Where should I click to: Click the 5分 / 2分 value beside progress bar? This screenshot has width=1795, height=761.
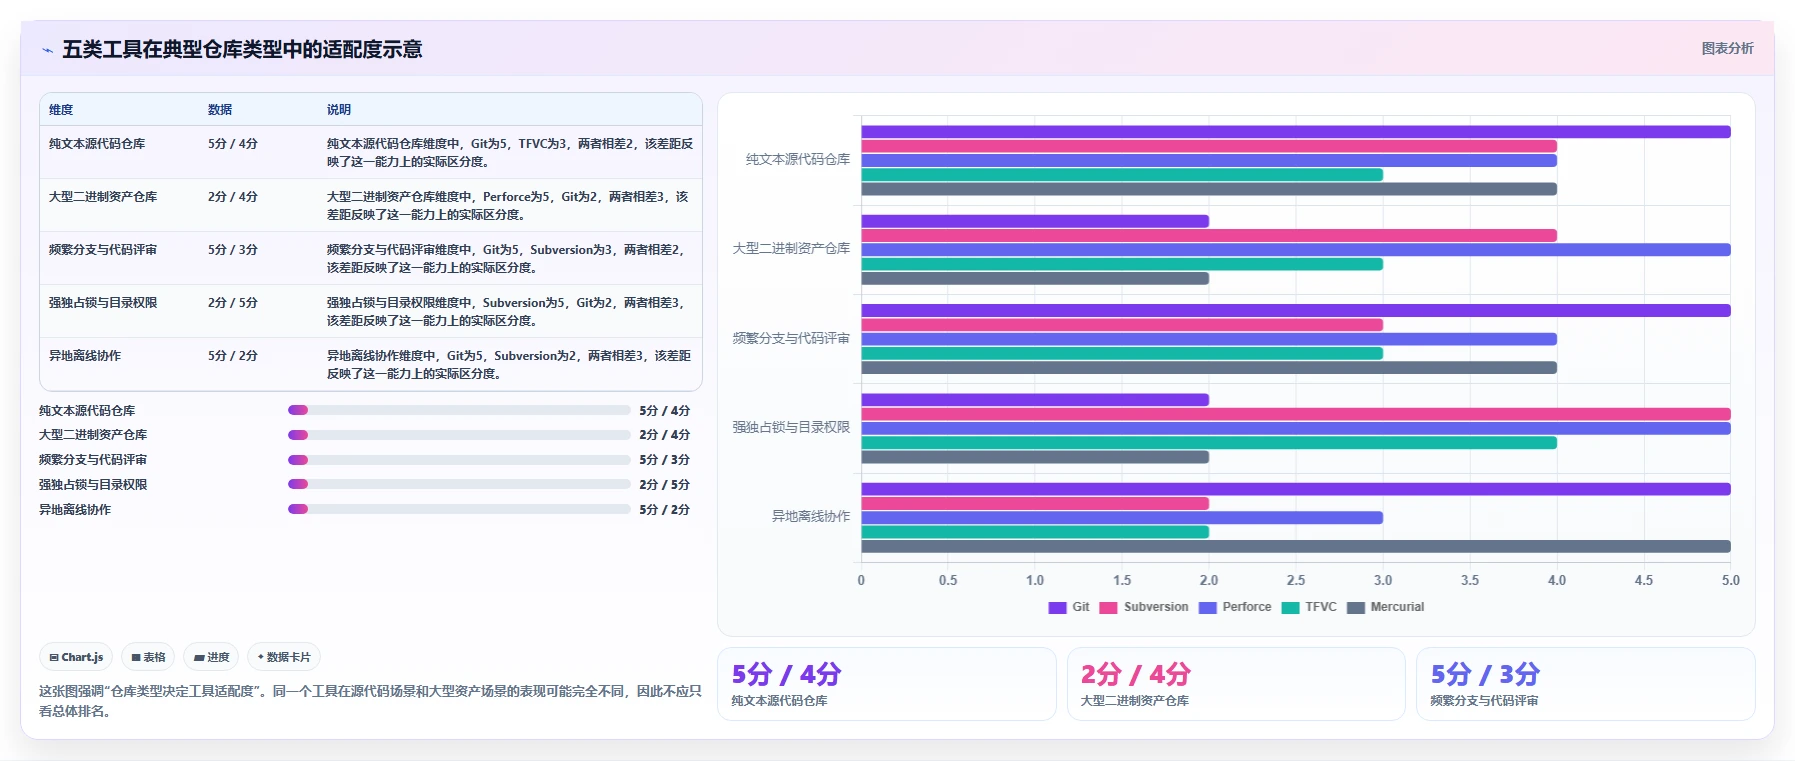coord(665,510)
